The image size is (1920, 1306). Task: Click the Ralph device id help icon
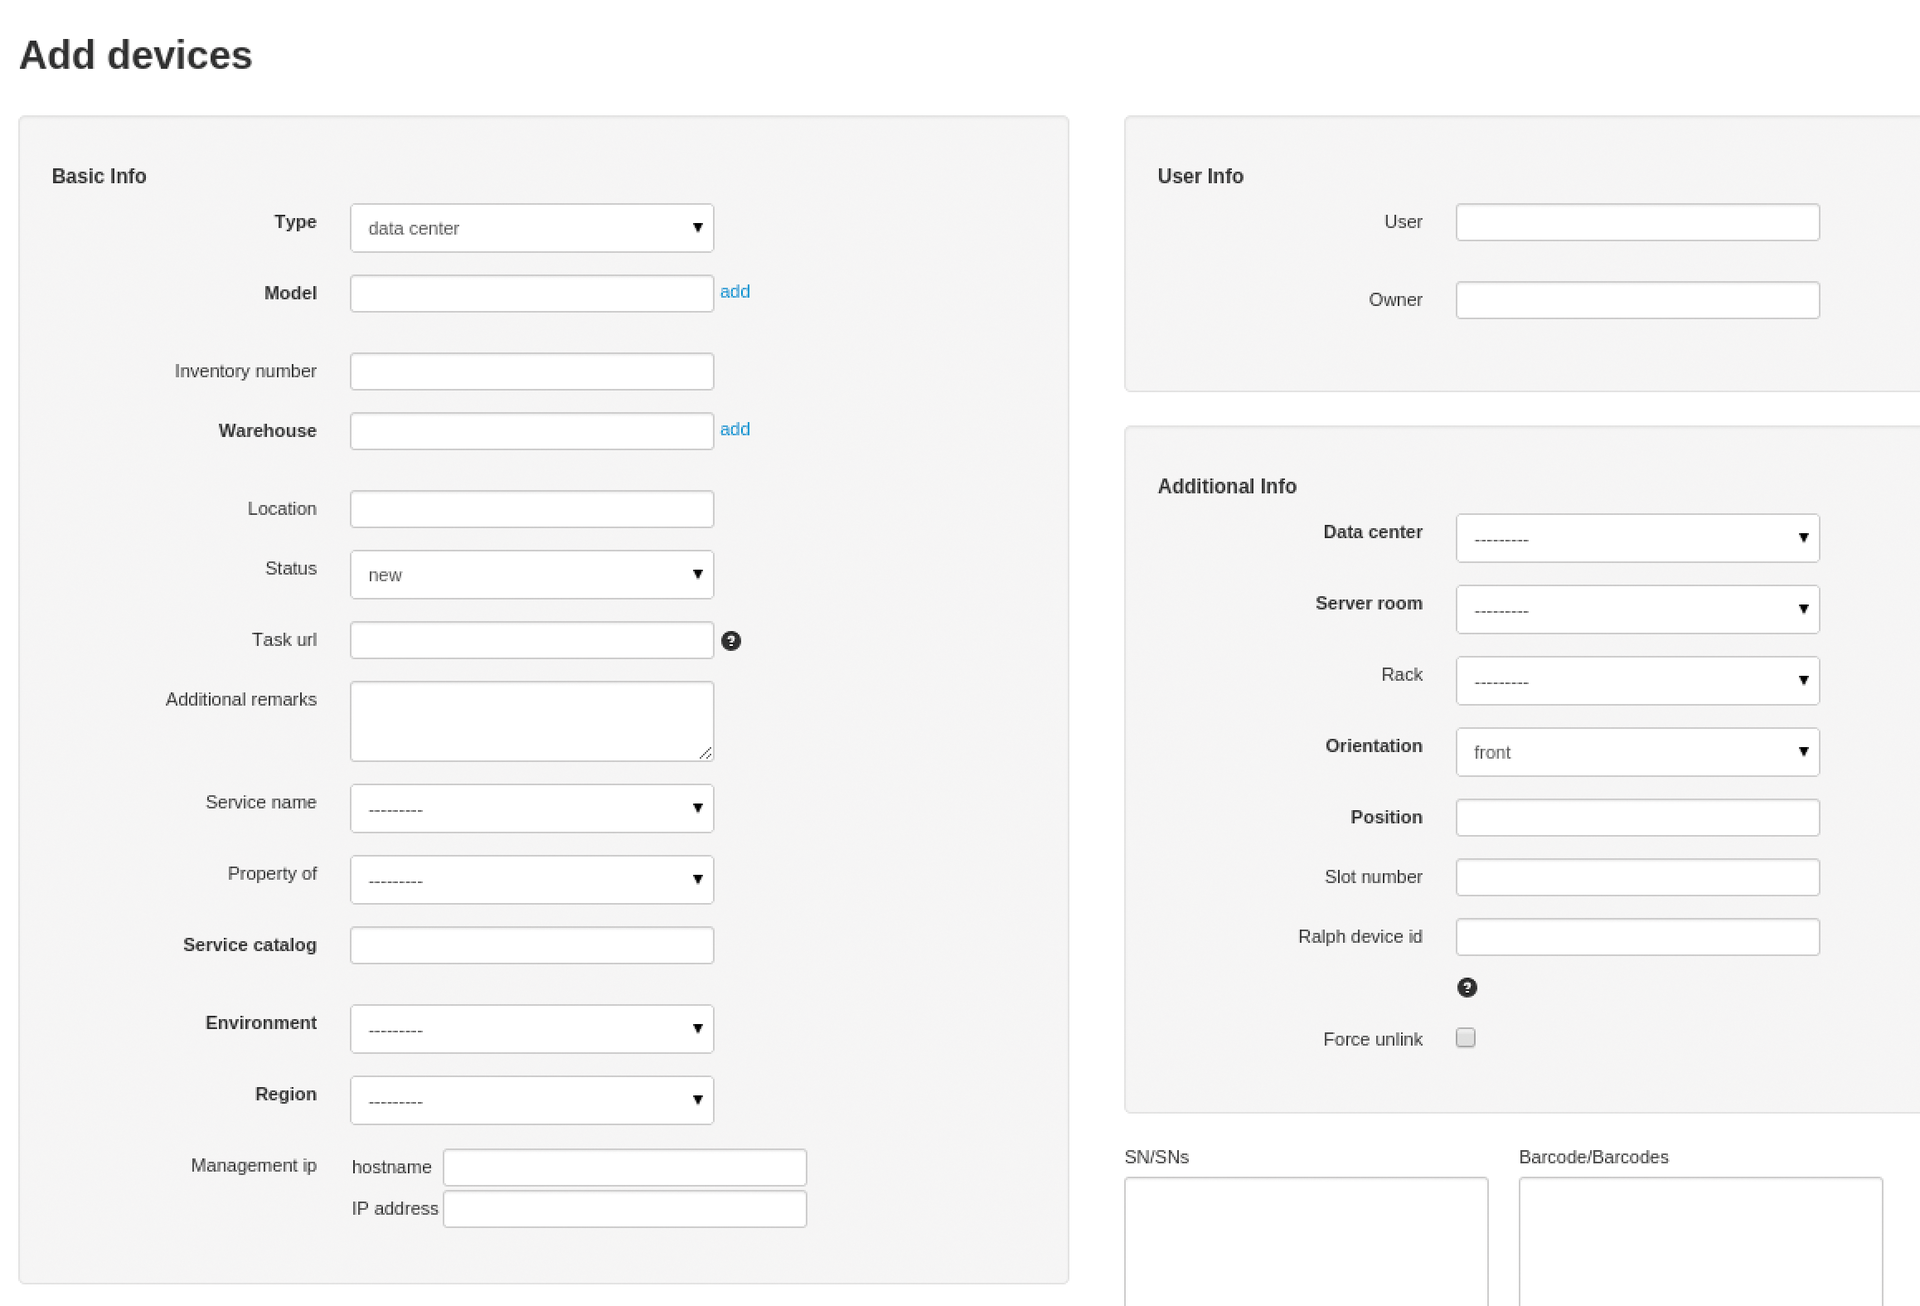coord(1466,987)
